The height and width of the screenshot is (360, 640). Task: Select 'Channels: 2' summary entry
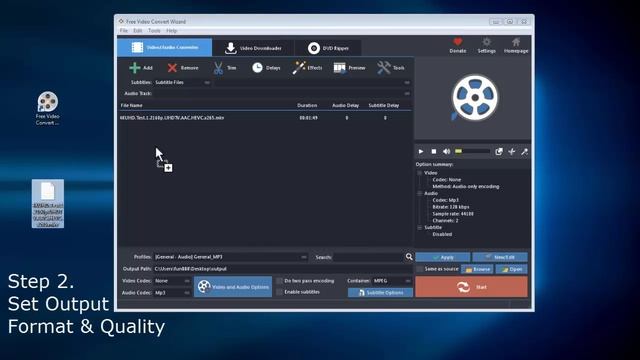click(445, 220)
